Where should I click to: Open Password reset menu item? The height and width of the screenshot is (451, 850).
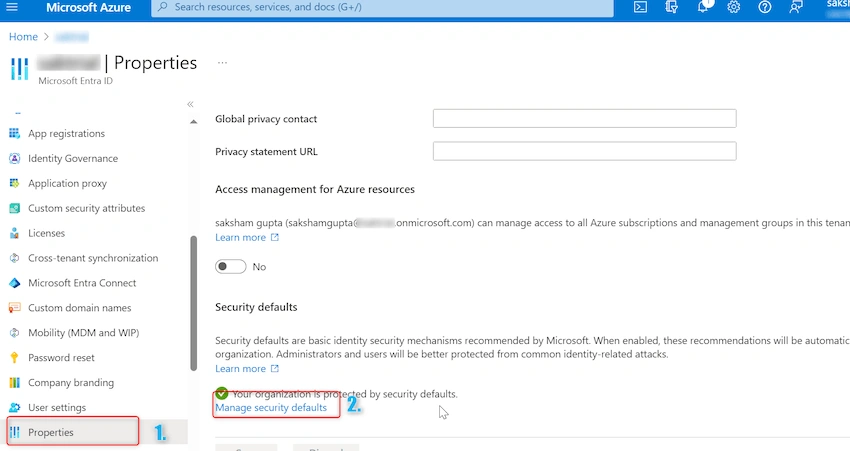[61, 358]
